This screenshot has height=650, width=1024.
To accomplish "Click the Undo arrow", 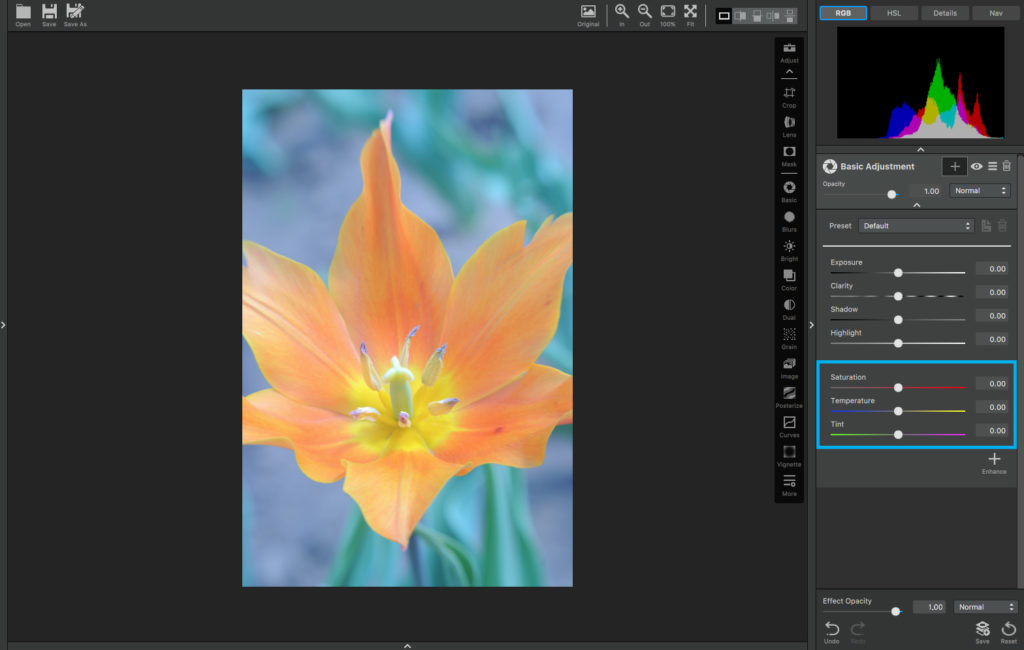I will 831,628.
